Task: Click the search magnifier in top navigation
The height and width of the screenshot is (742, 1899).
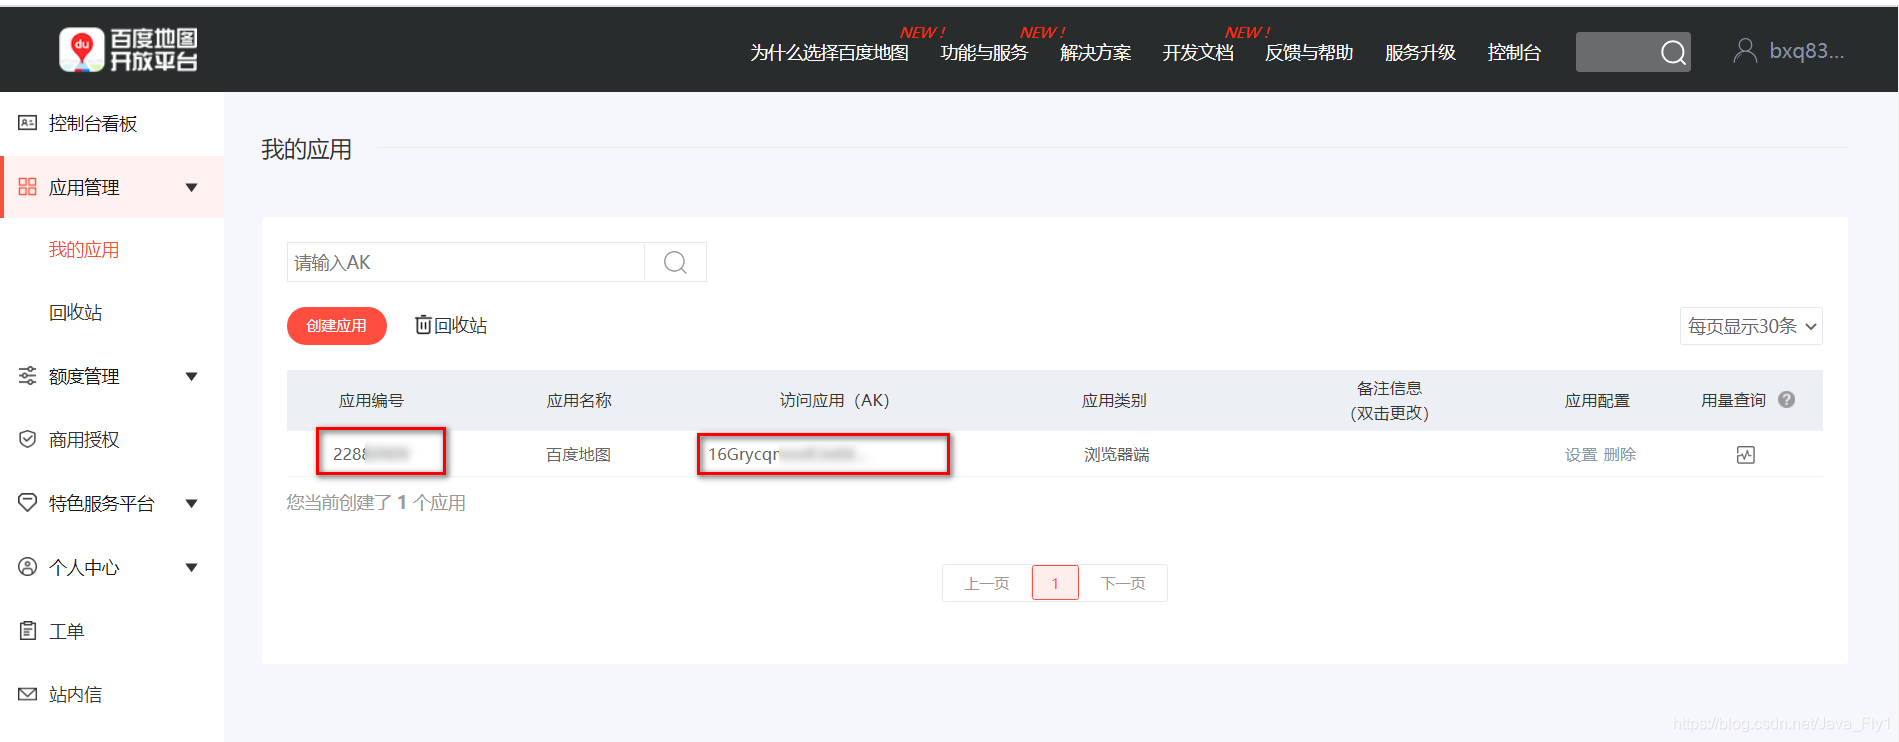Action: coord(1673,52)
